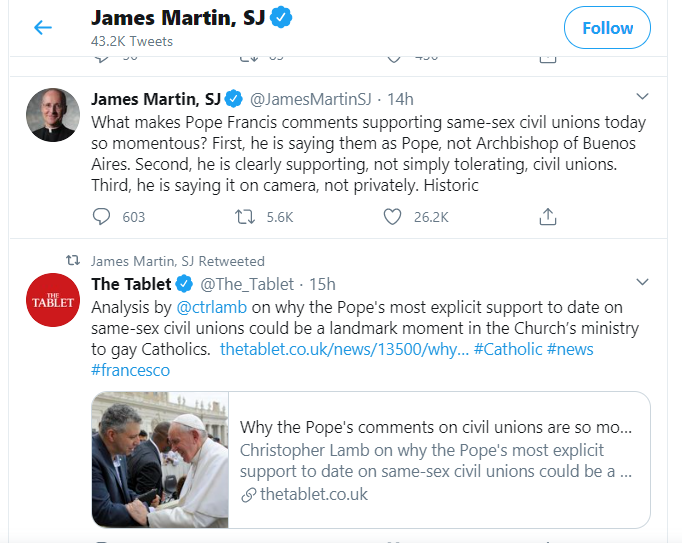The width and height of the screenshot is (682, 543).
Task: Open the @ctrlamb mention
Action: click(x=212, y=307)
